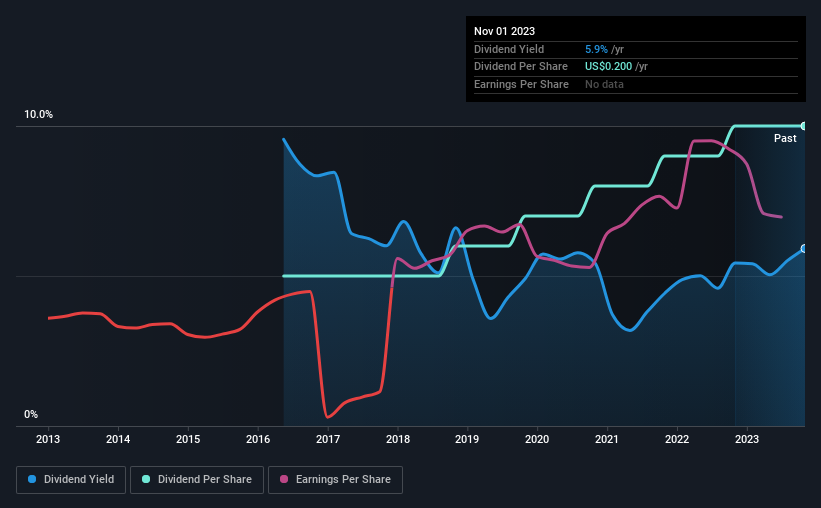Select the Dividend Per Share end marker

[x=803, y=126]
